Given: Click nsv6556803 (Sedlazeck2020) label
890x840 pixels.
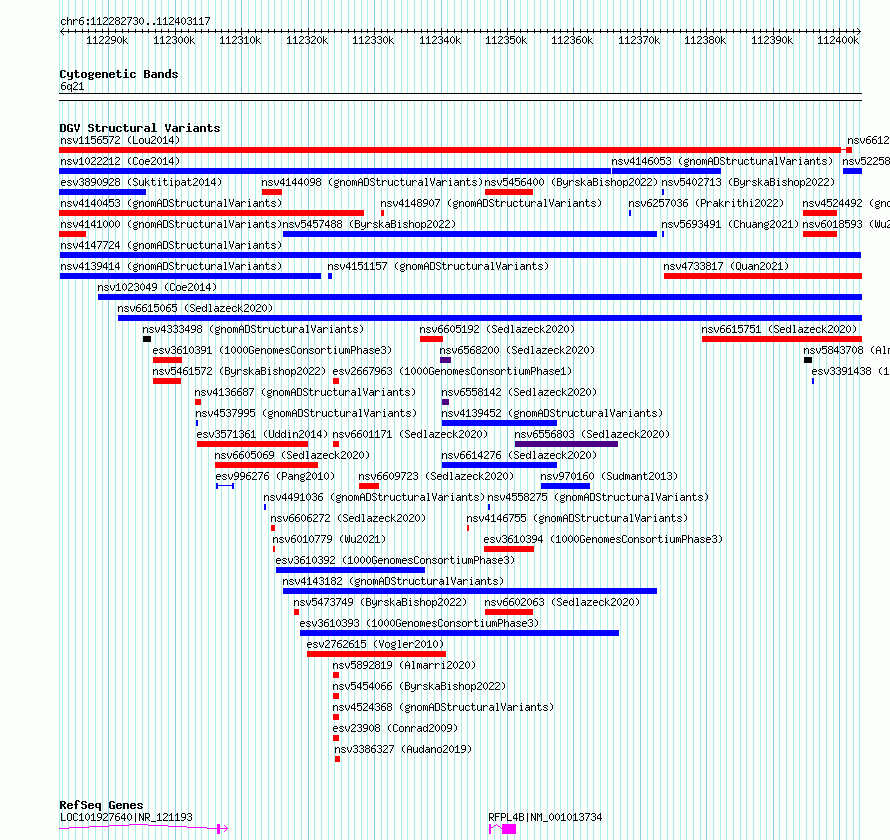Looking at the screenshot, I should [592, 434].
